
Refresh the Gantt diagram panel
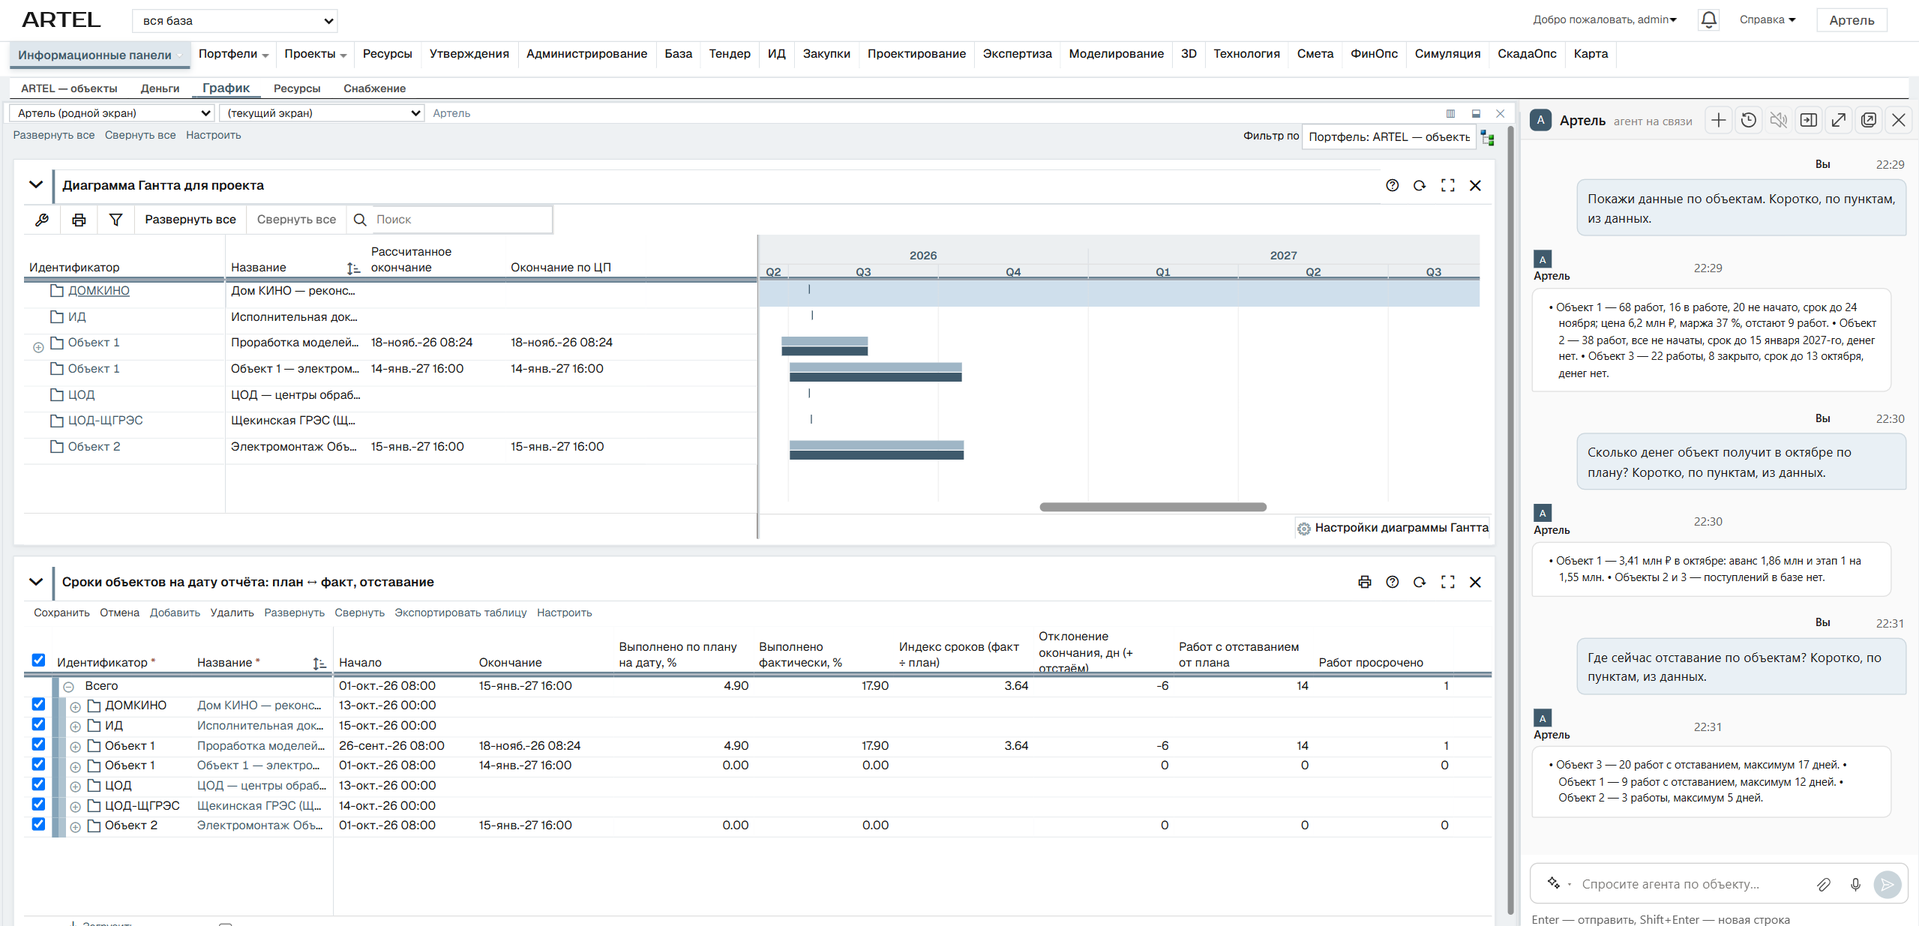[x=1419, y=186]
